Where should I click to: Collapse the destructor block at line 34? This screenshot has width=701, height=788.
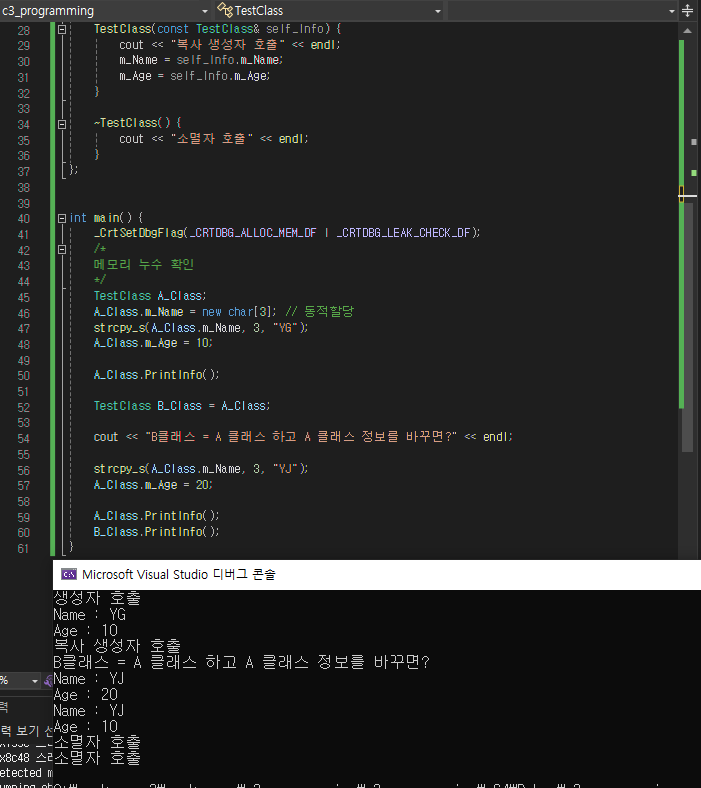point(62,124)
